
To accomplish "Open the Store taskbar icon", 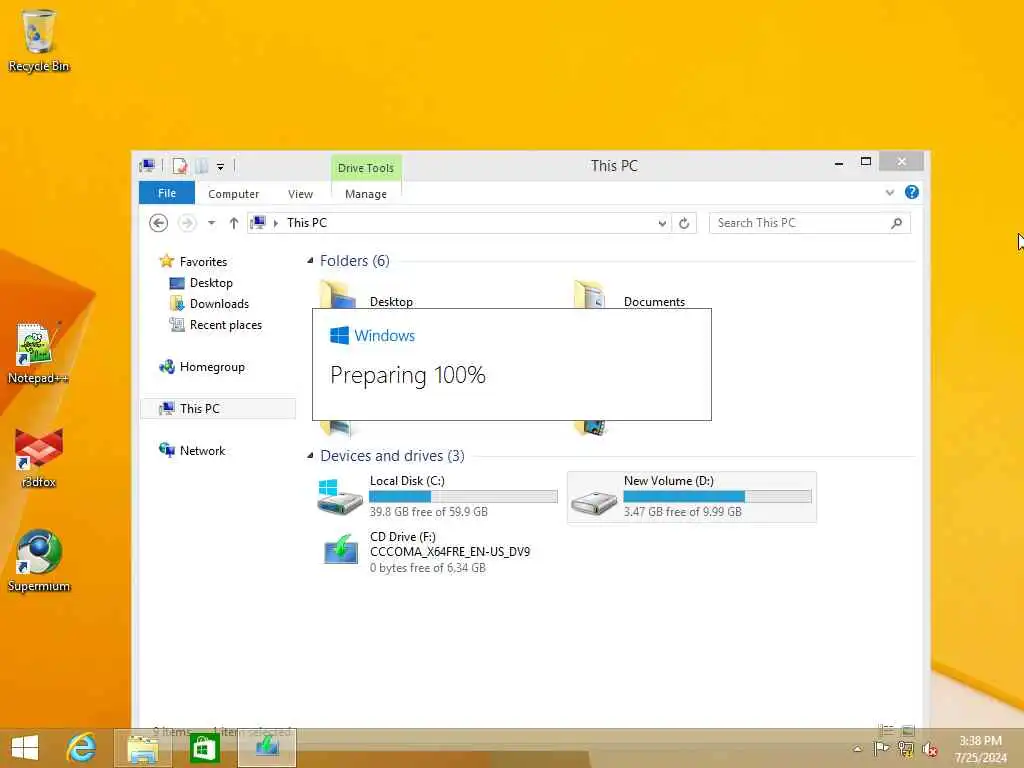I will point(204,748).
